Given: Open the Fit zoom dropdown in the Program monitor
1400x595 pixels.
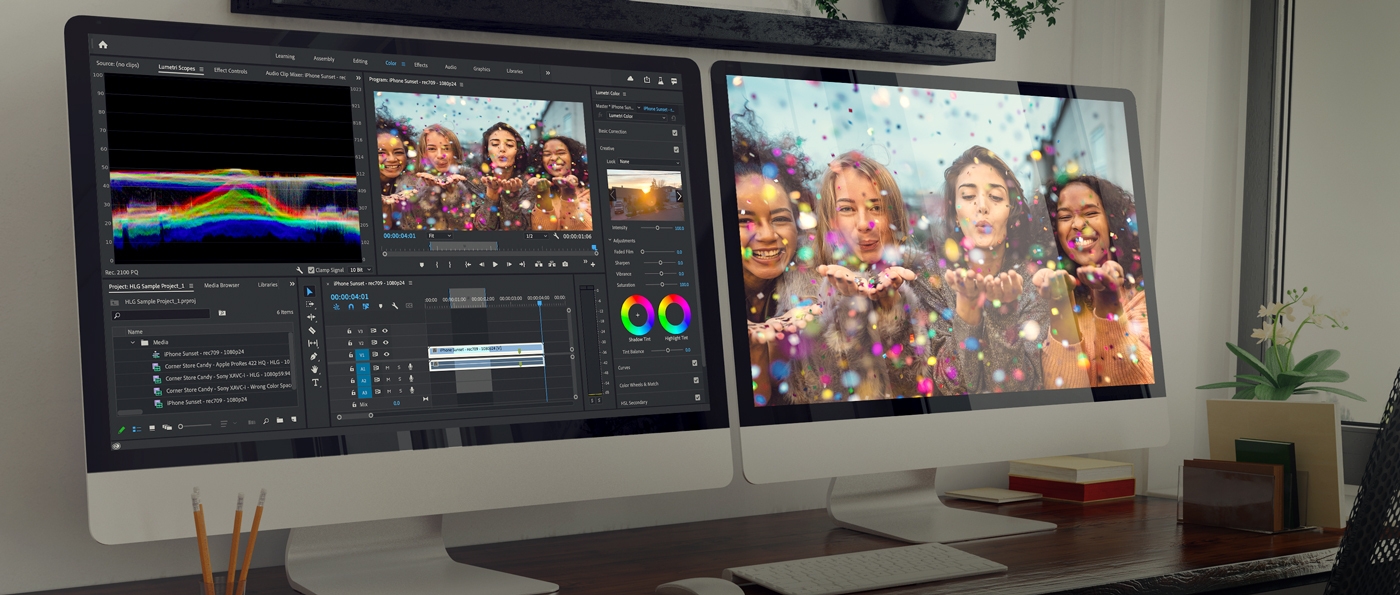Looking at the screenshot, I should point(439,236).
